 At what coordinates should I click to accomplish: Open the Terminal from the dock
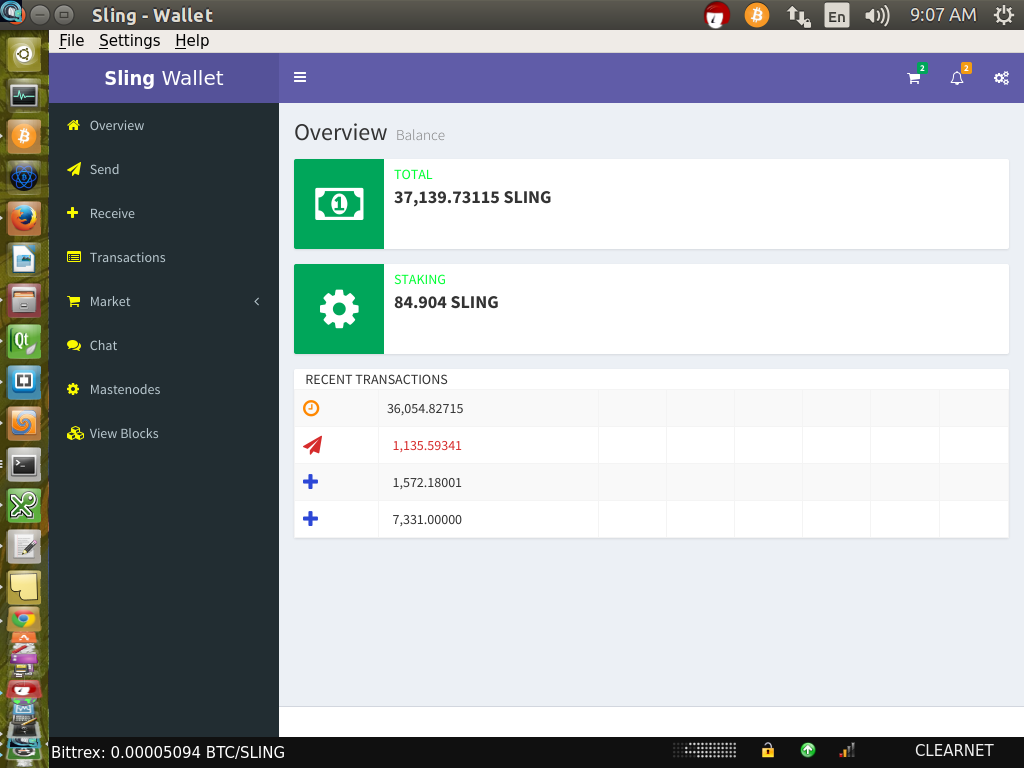click(24, 464)
